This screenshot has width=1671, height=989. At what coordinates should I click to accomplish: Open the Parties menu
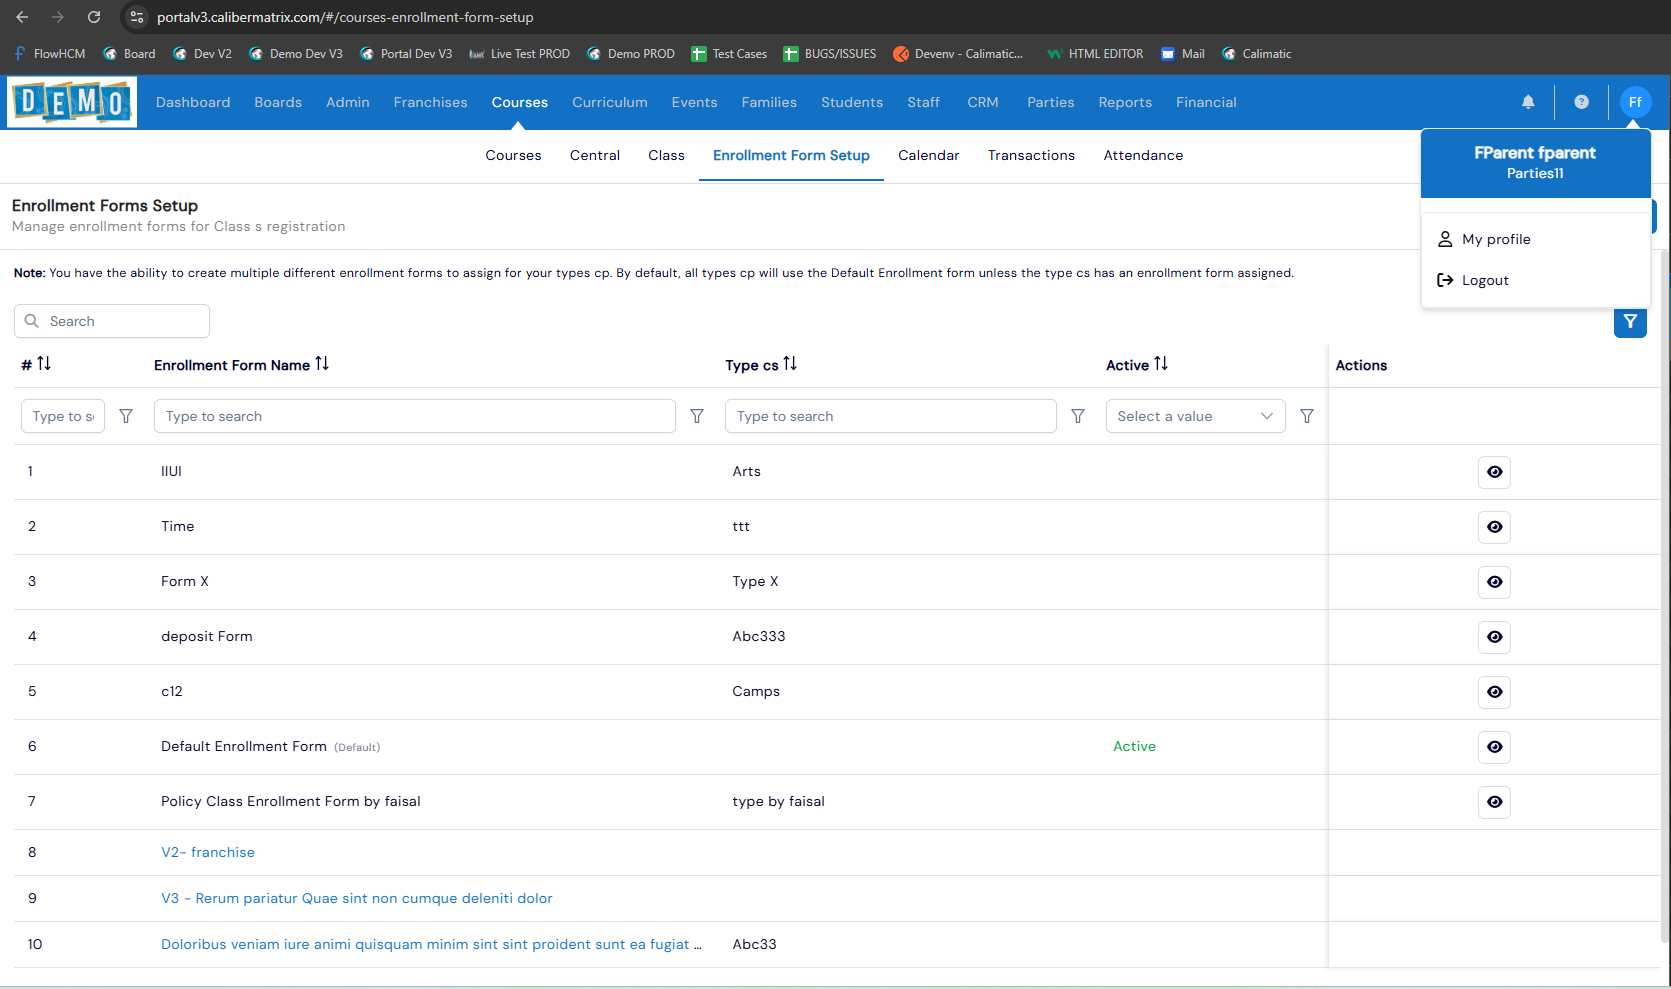[1050, 102]
